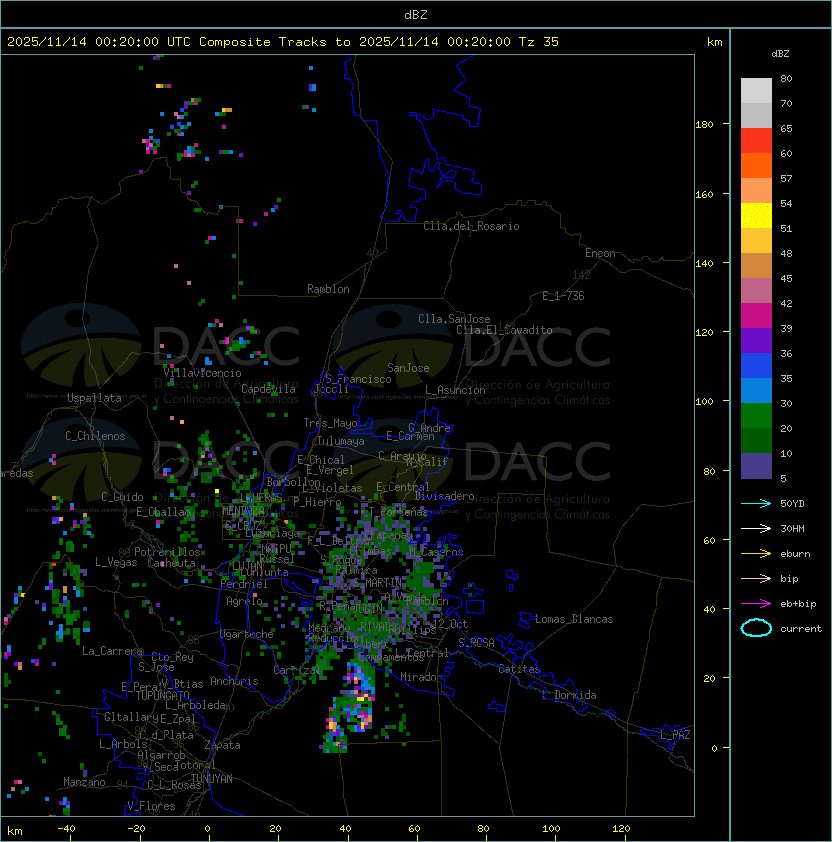Click the 'dBZ' title at the top
Screen dimensions: 832x842
416,15
